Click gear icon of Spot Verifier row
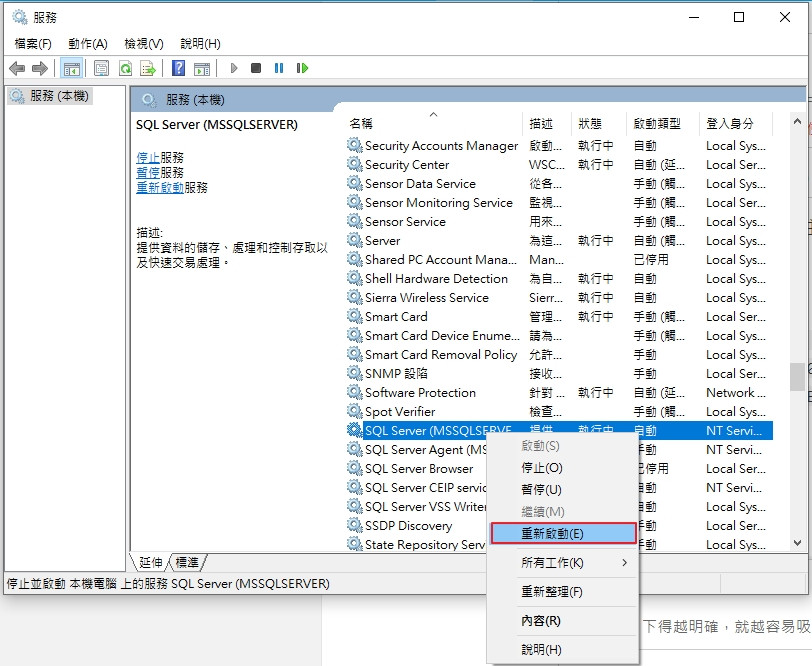812x666 pixels. pyautogui.click(x=355, y=411)
